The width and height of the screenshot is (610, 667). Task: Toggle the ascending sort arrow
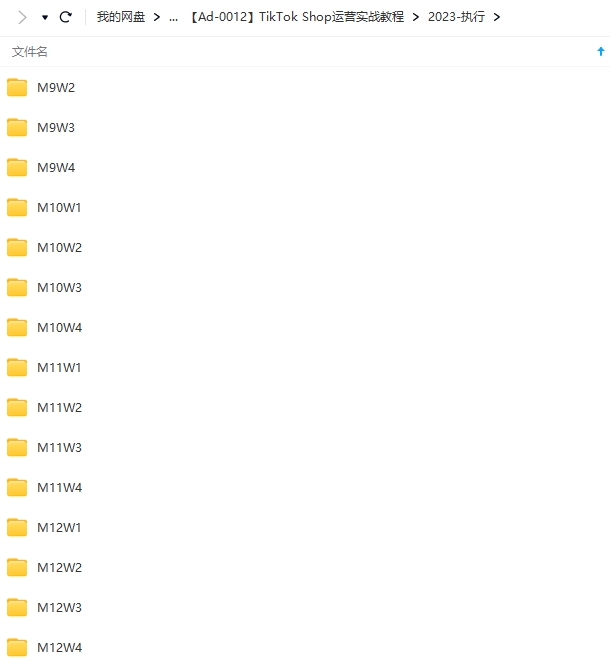click(x=600, y=51)
